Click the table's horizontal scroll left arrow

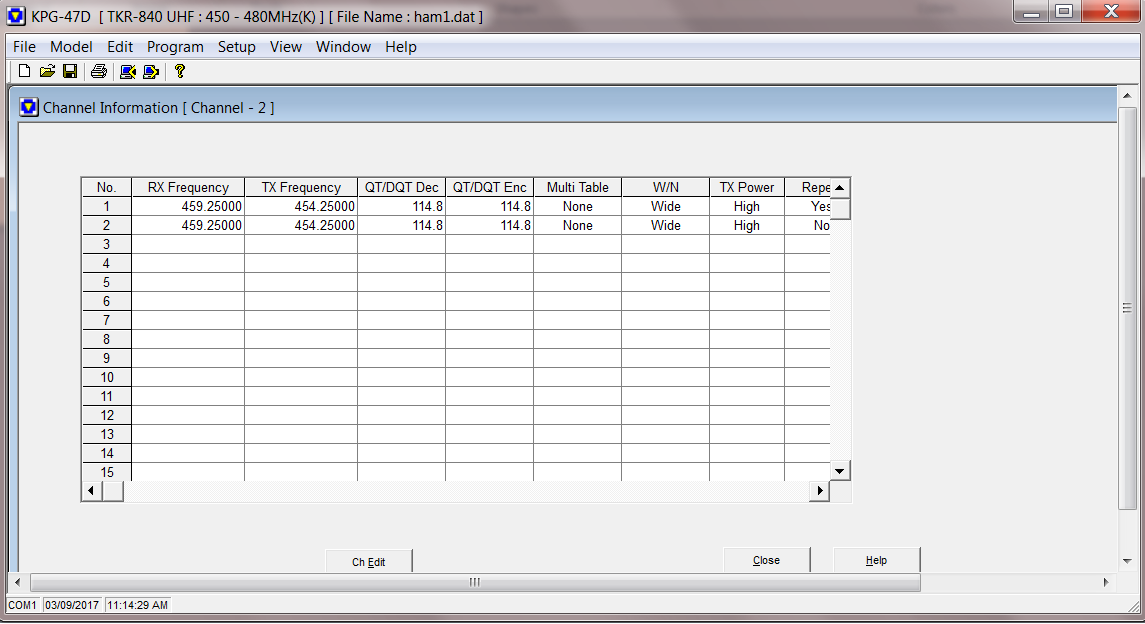(91, 491)
